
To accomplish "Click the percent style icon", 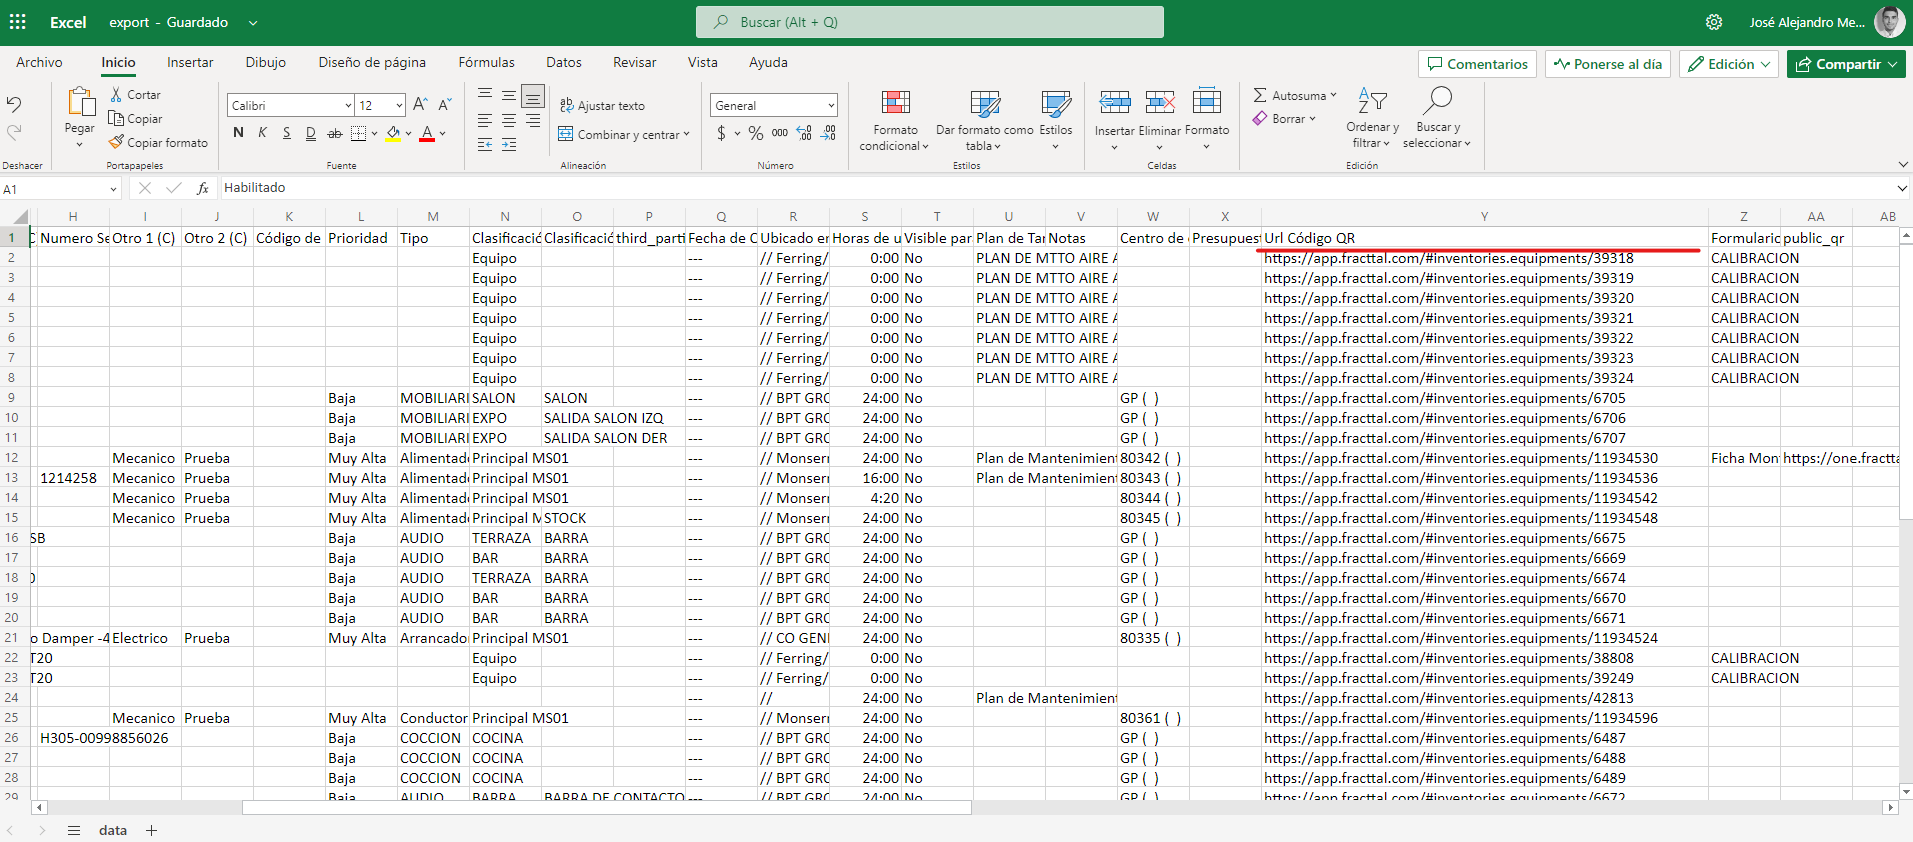I will point(756,133).
